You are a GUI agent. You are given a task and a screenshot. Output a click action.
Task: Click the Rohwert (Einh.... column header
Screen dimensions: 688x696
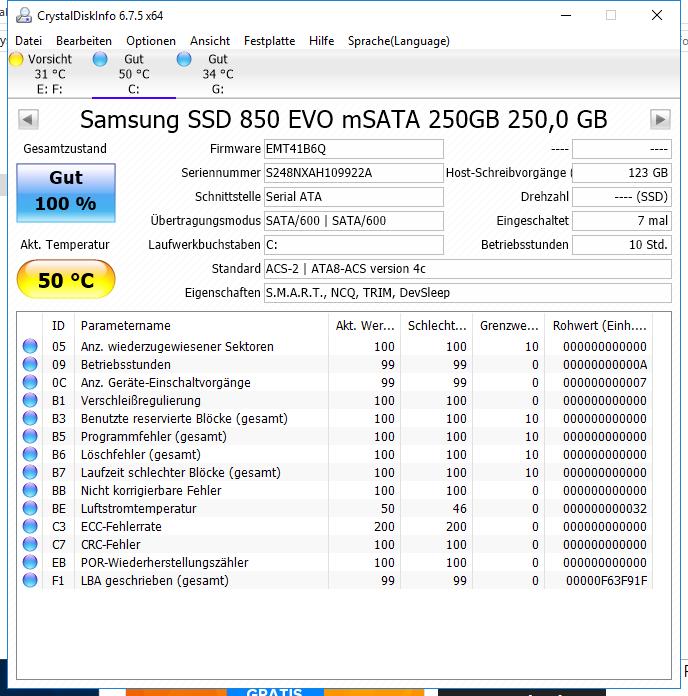pos(599,325)
